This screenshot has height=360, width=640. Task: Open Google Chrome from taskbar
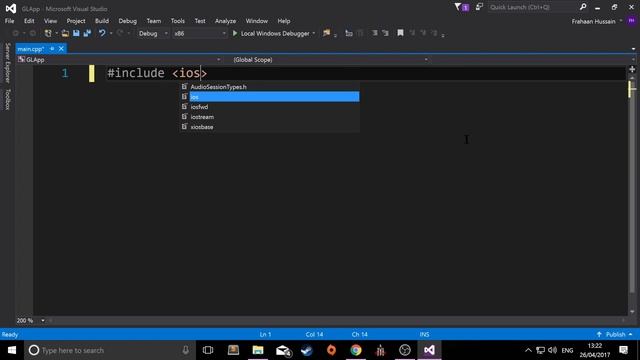click(356, 350)
